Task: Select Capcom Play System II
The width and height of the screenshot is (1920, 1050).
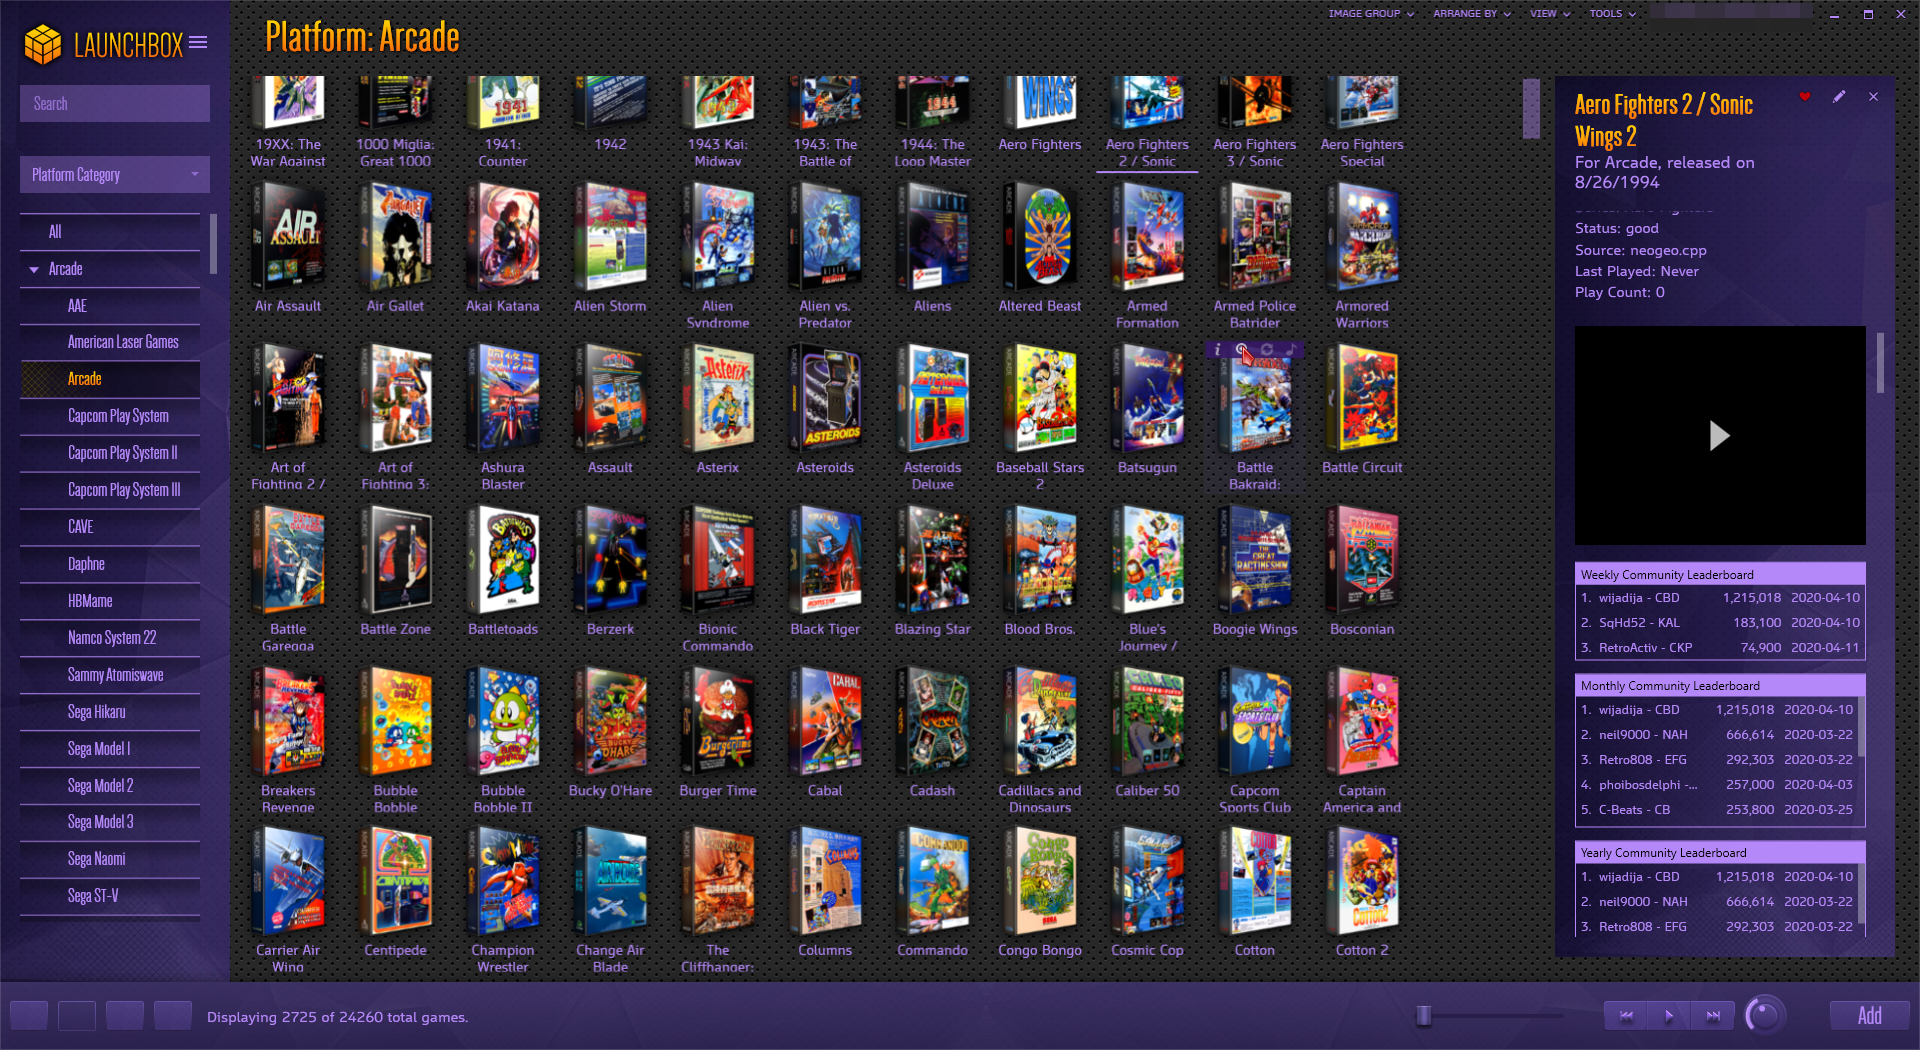Action: point(110,453)
